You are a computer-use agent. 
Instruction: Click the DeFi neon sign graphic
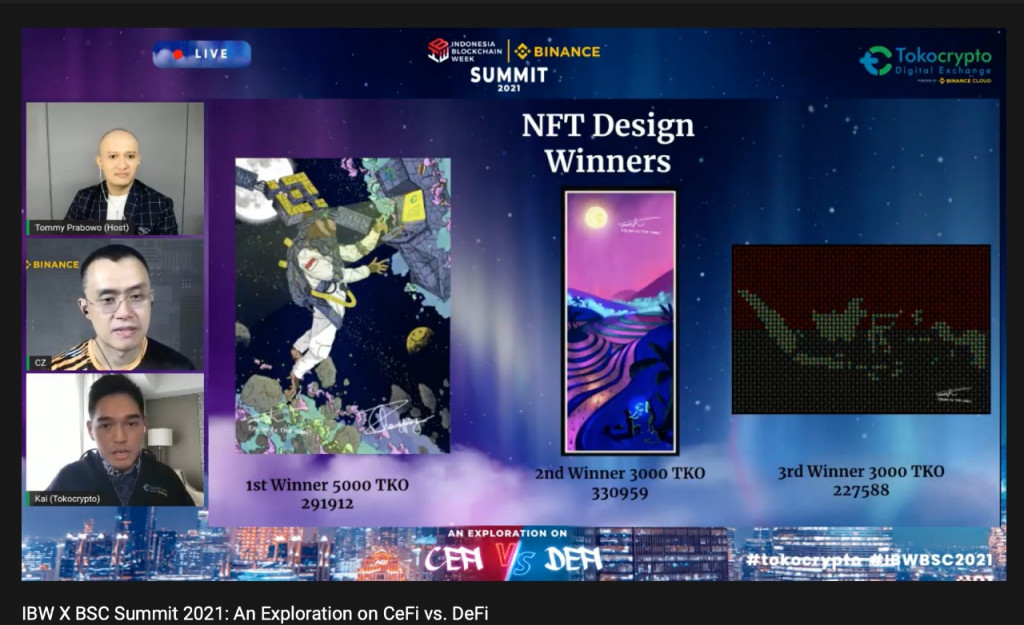(x=572, y=559)
